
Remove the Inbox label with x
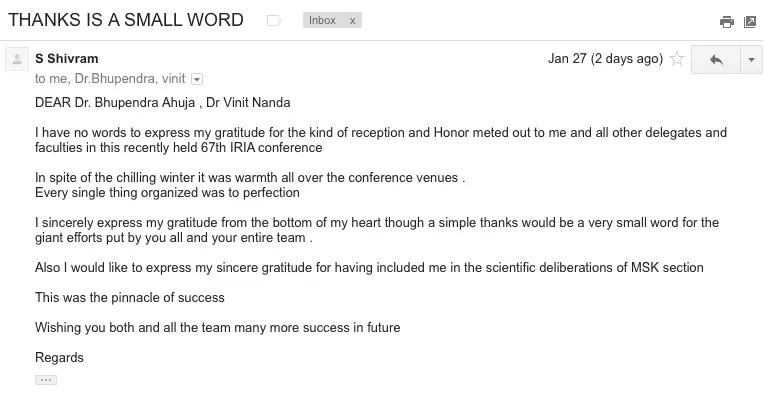pyautogui.click(x=352, y=21)
